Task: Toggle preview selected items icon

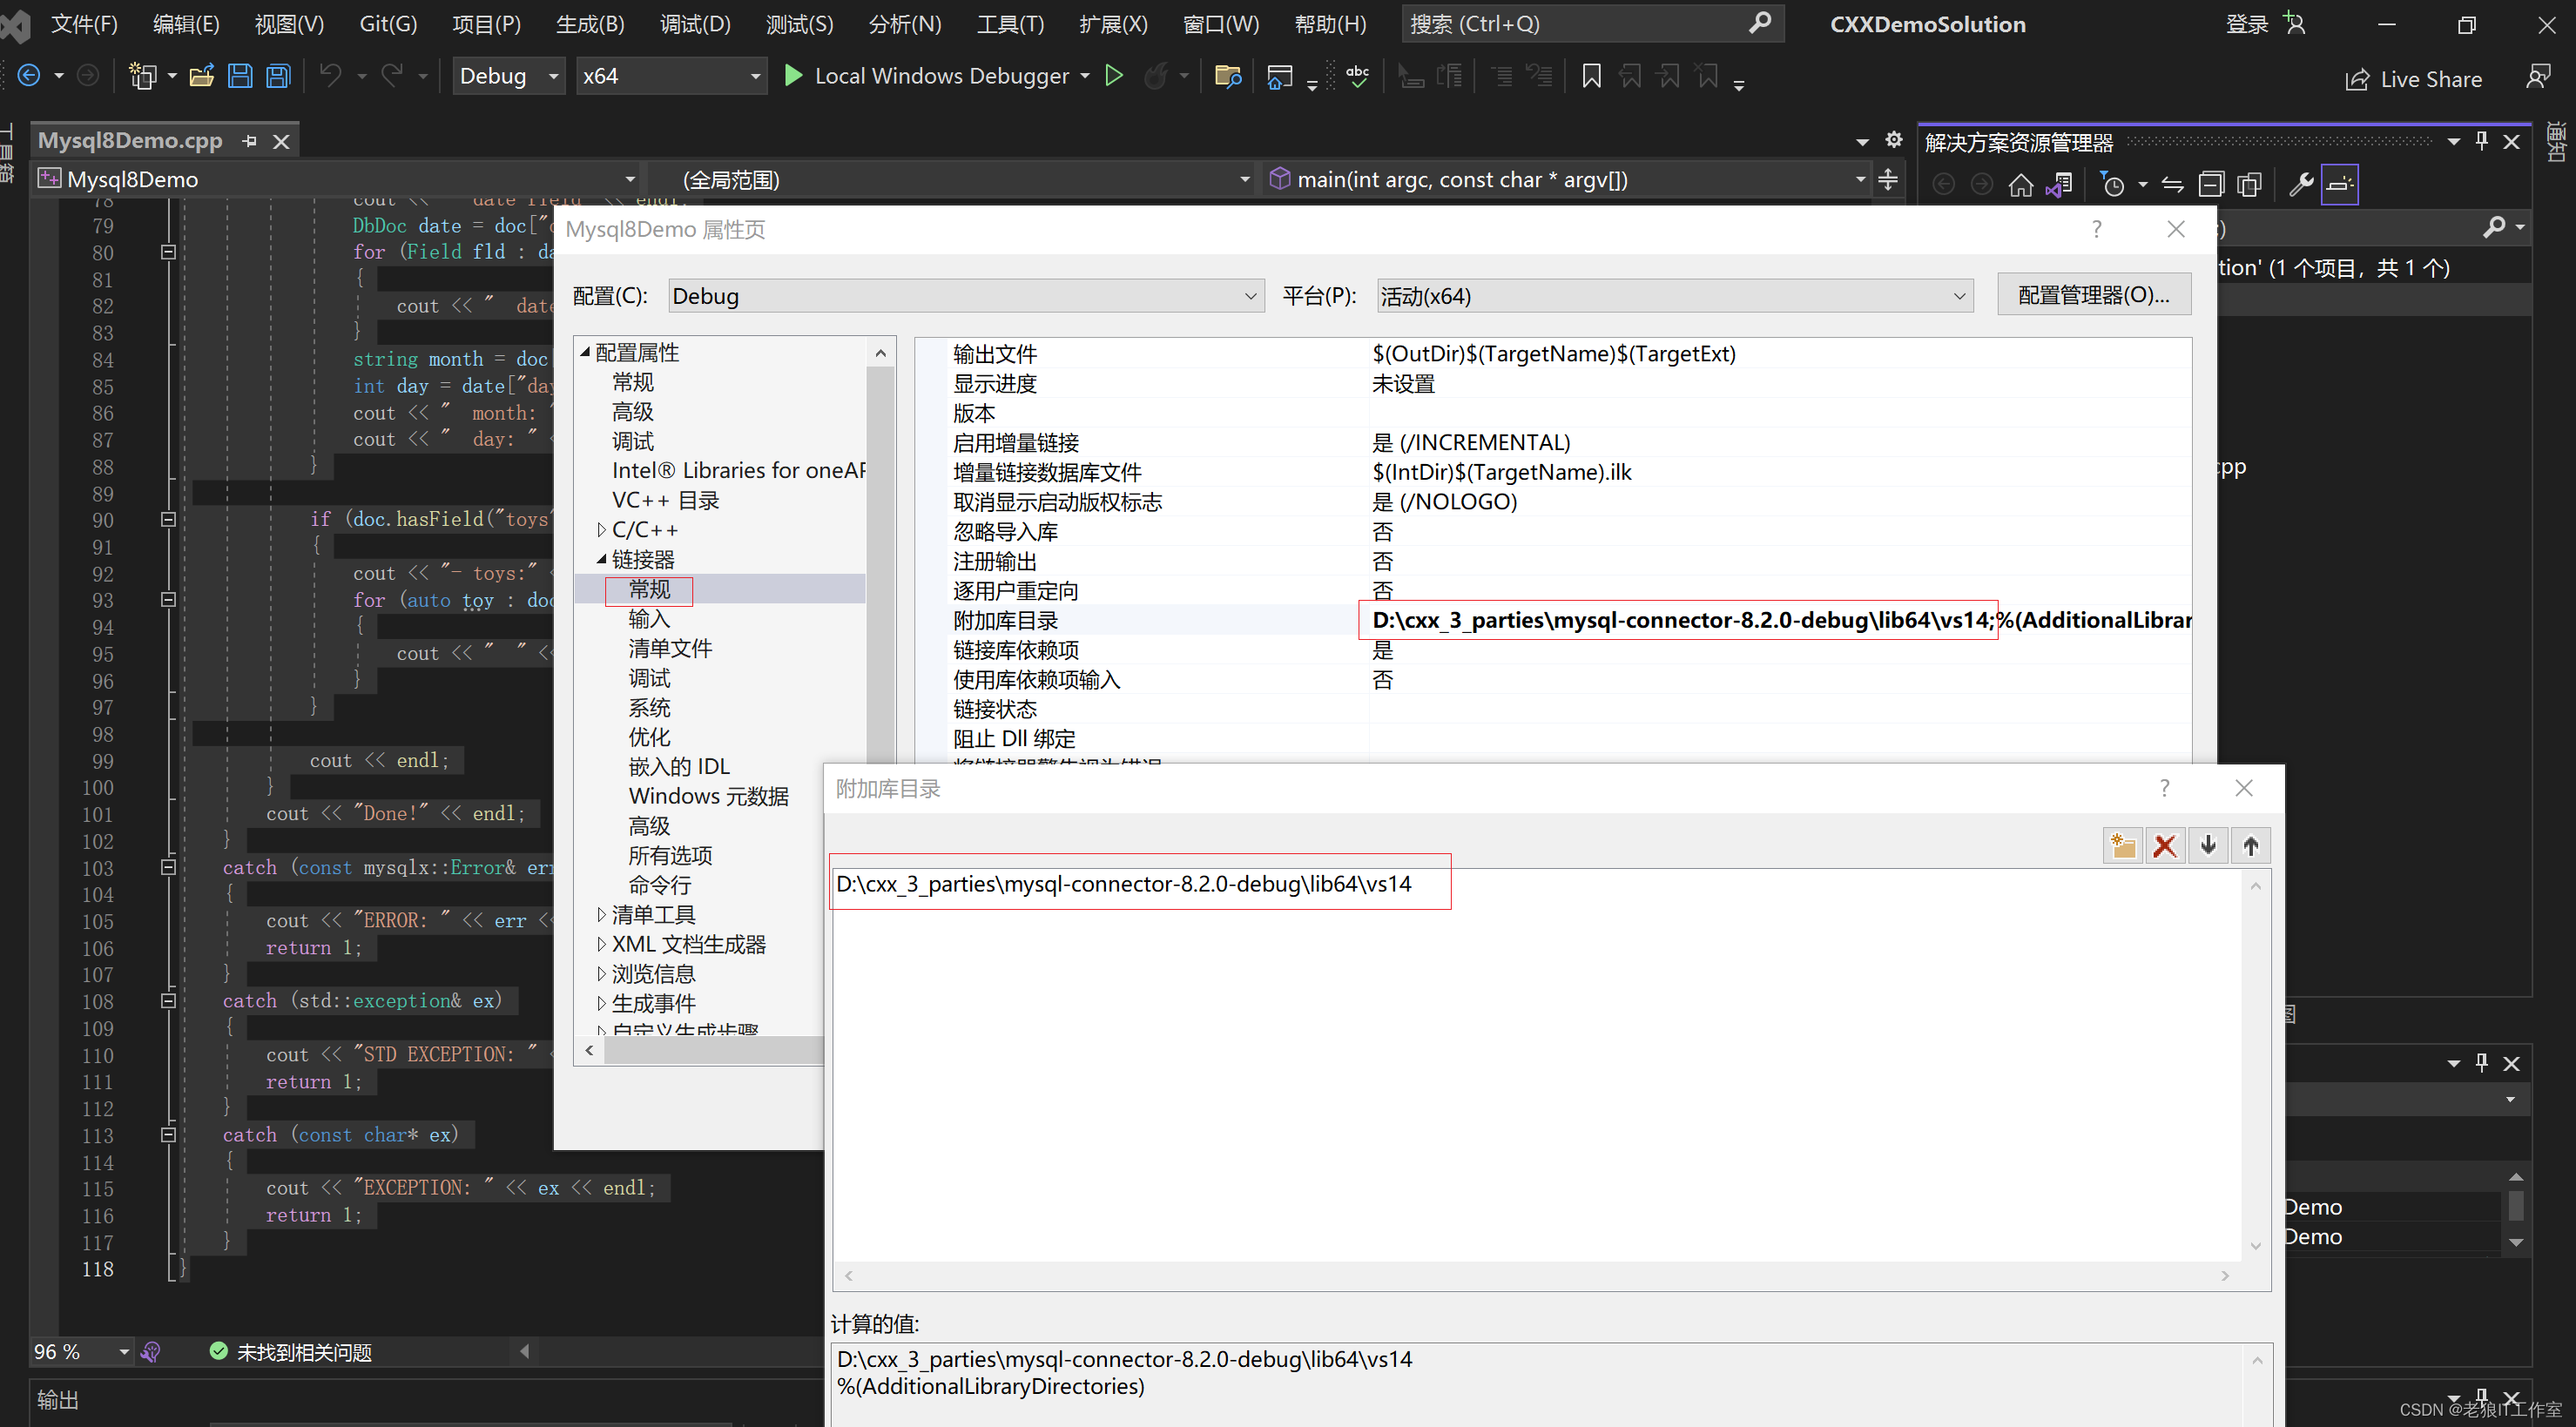Action: pos(2339,185)
